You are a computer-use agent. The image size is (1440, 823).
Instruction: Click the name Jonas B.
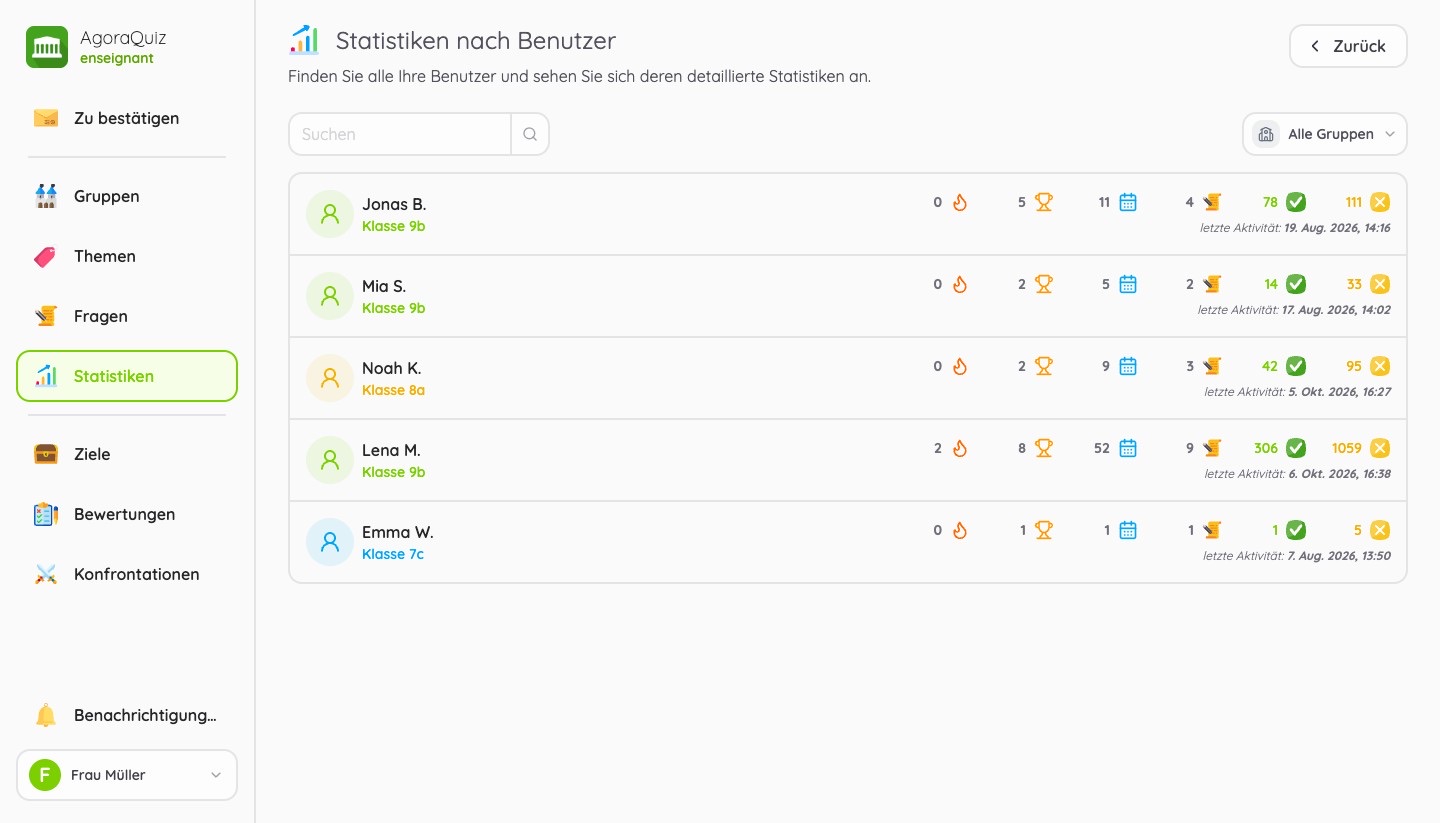click(394, 204)
